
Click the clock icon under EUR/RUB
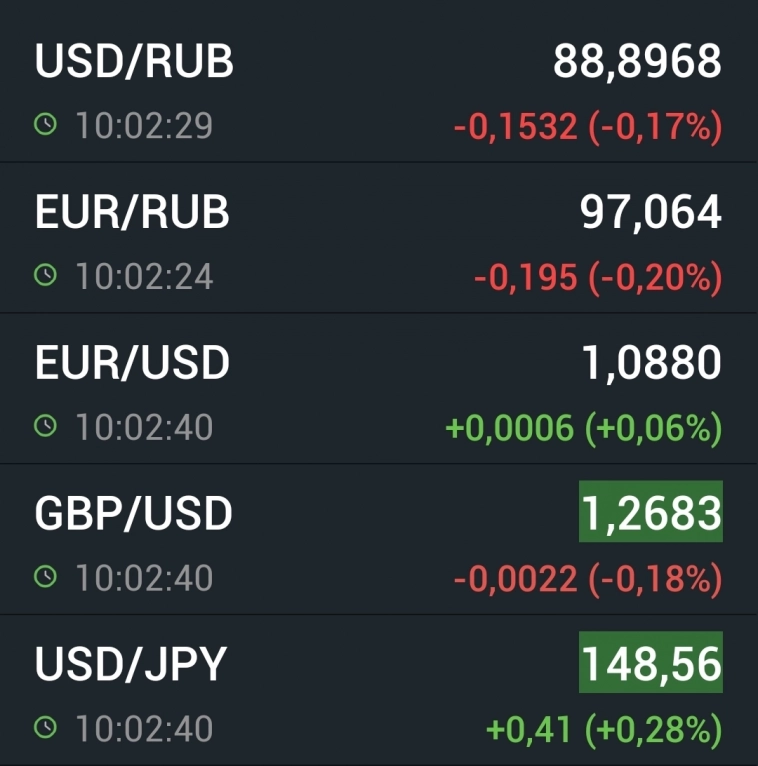pyautogui.click(x=45, y=276)
